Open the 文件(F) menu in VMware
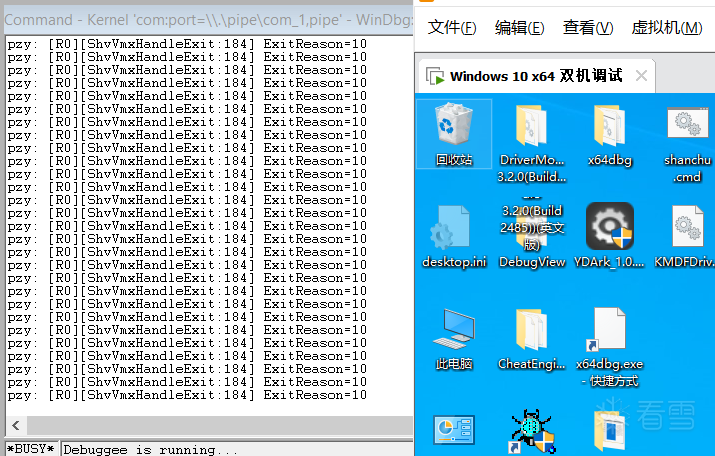The image size is (715, 456). (452, 28)
